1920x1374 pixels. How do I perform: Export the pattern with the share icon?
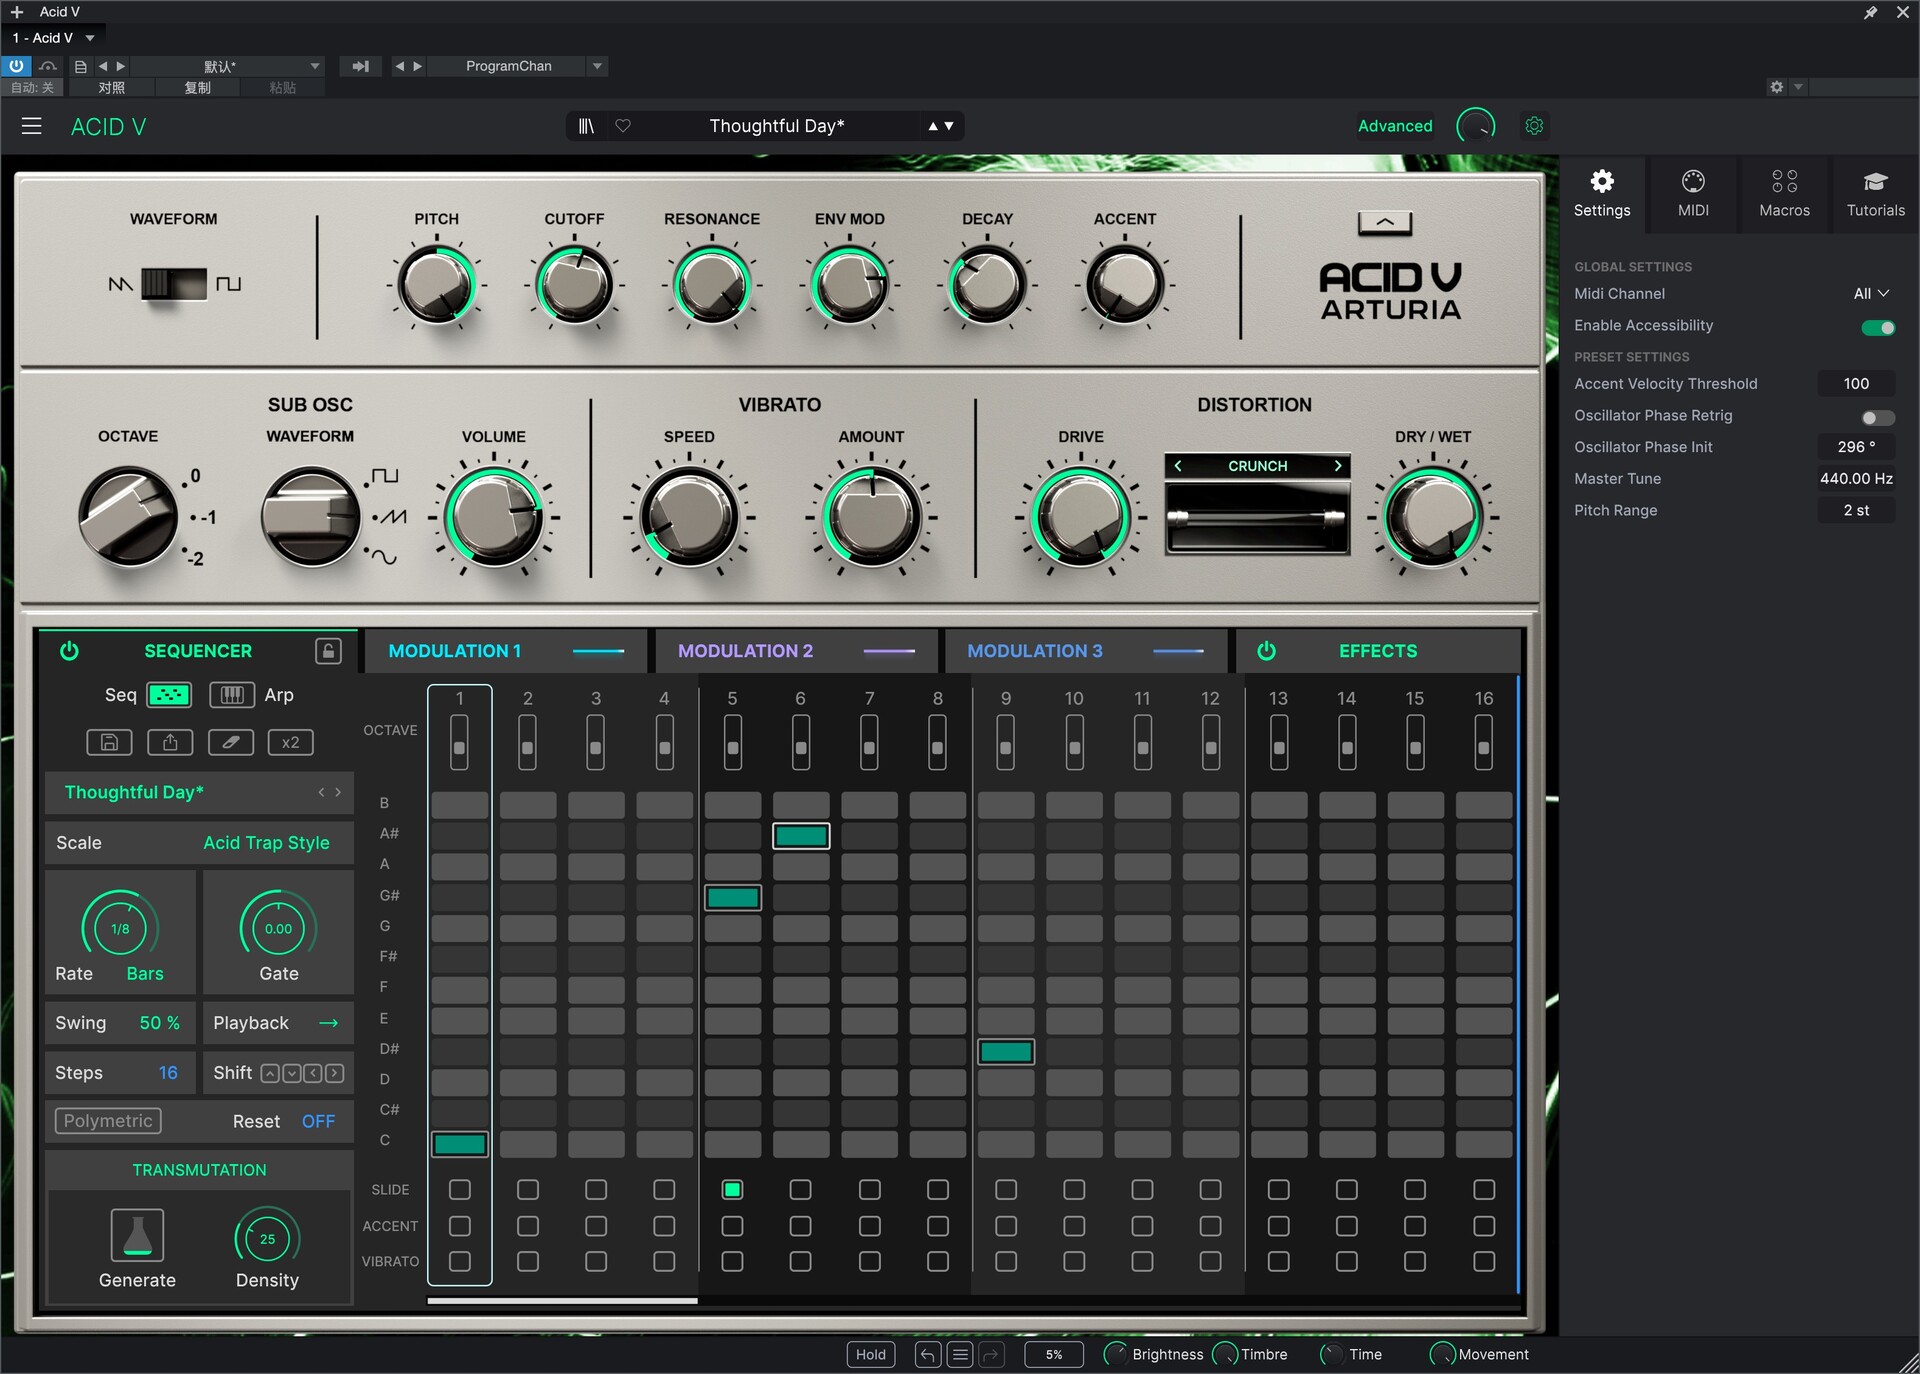pos(170,742)
